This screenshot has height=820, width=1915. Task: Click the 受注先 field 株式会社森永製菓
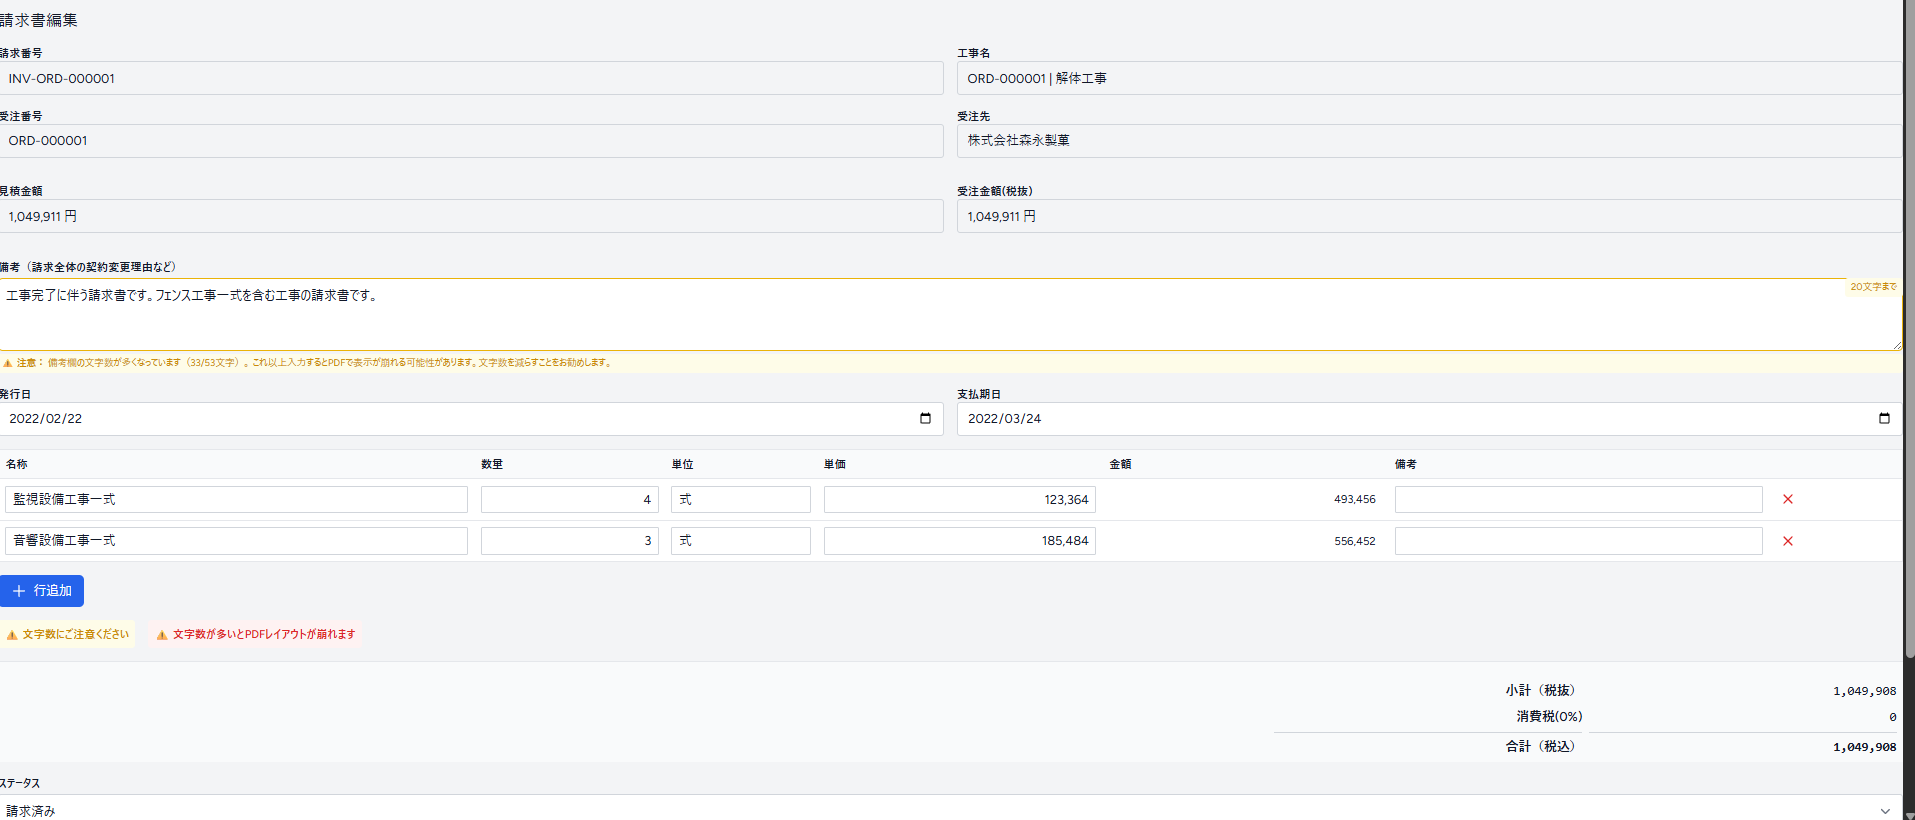pyautogui.click(x=1429, y=141)
